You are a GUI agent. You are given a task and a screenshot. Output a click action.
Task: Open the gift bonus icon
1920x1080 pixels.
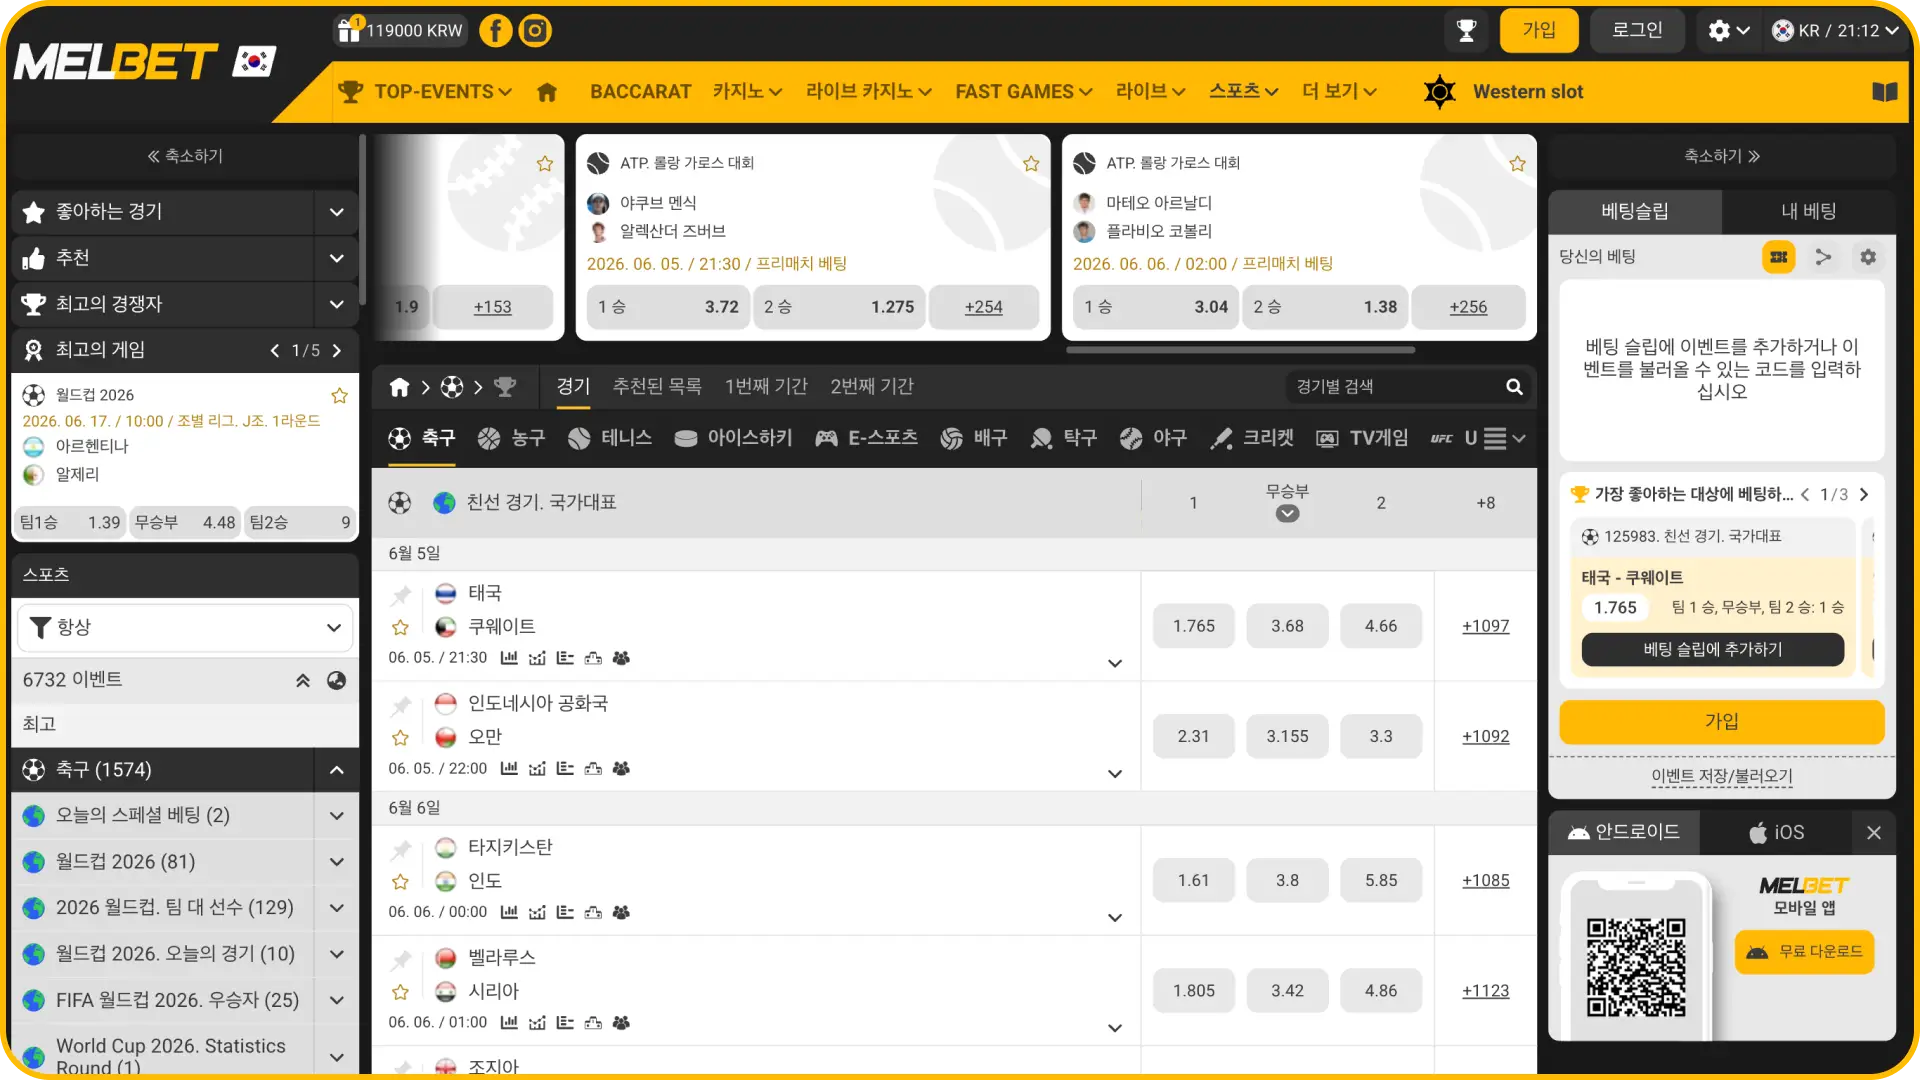tap(348, 30)
